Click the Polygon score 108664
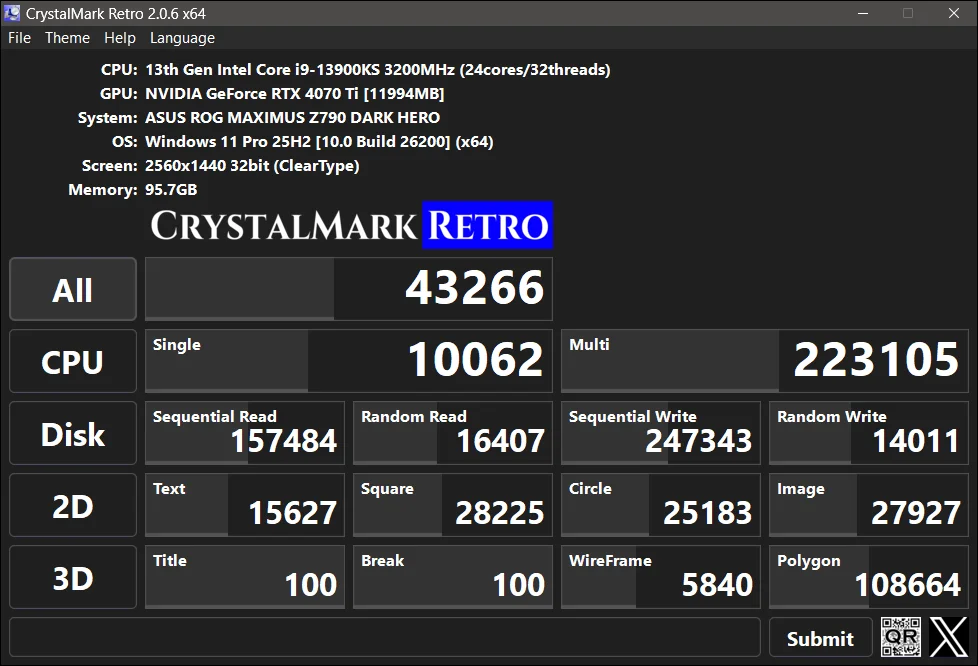The width and height of the screenshot is (978, 666). (x=869, y=577)
